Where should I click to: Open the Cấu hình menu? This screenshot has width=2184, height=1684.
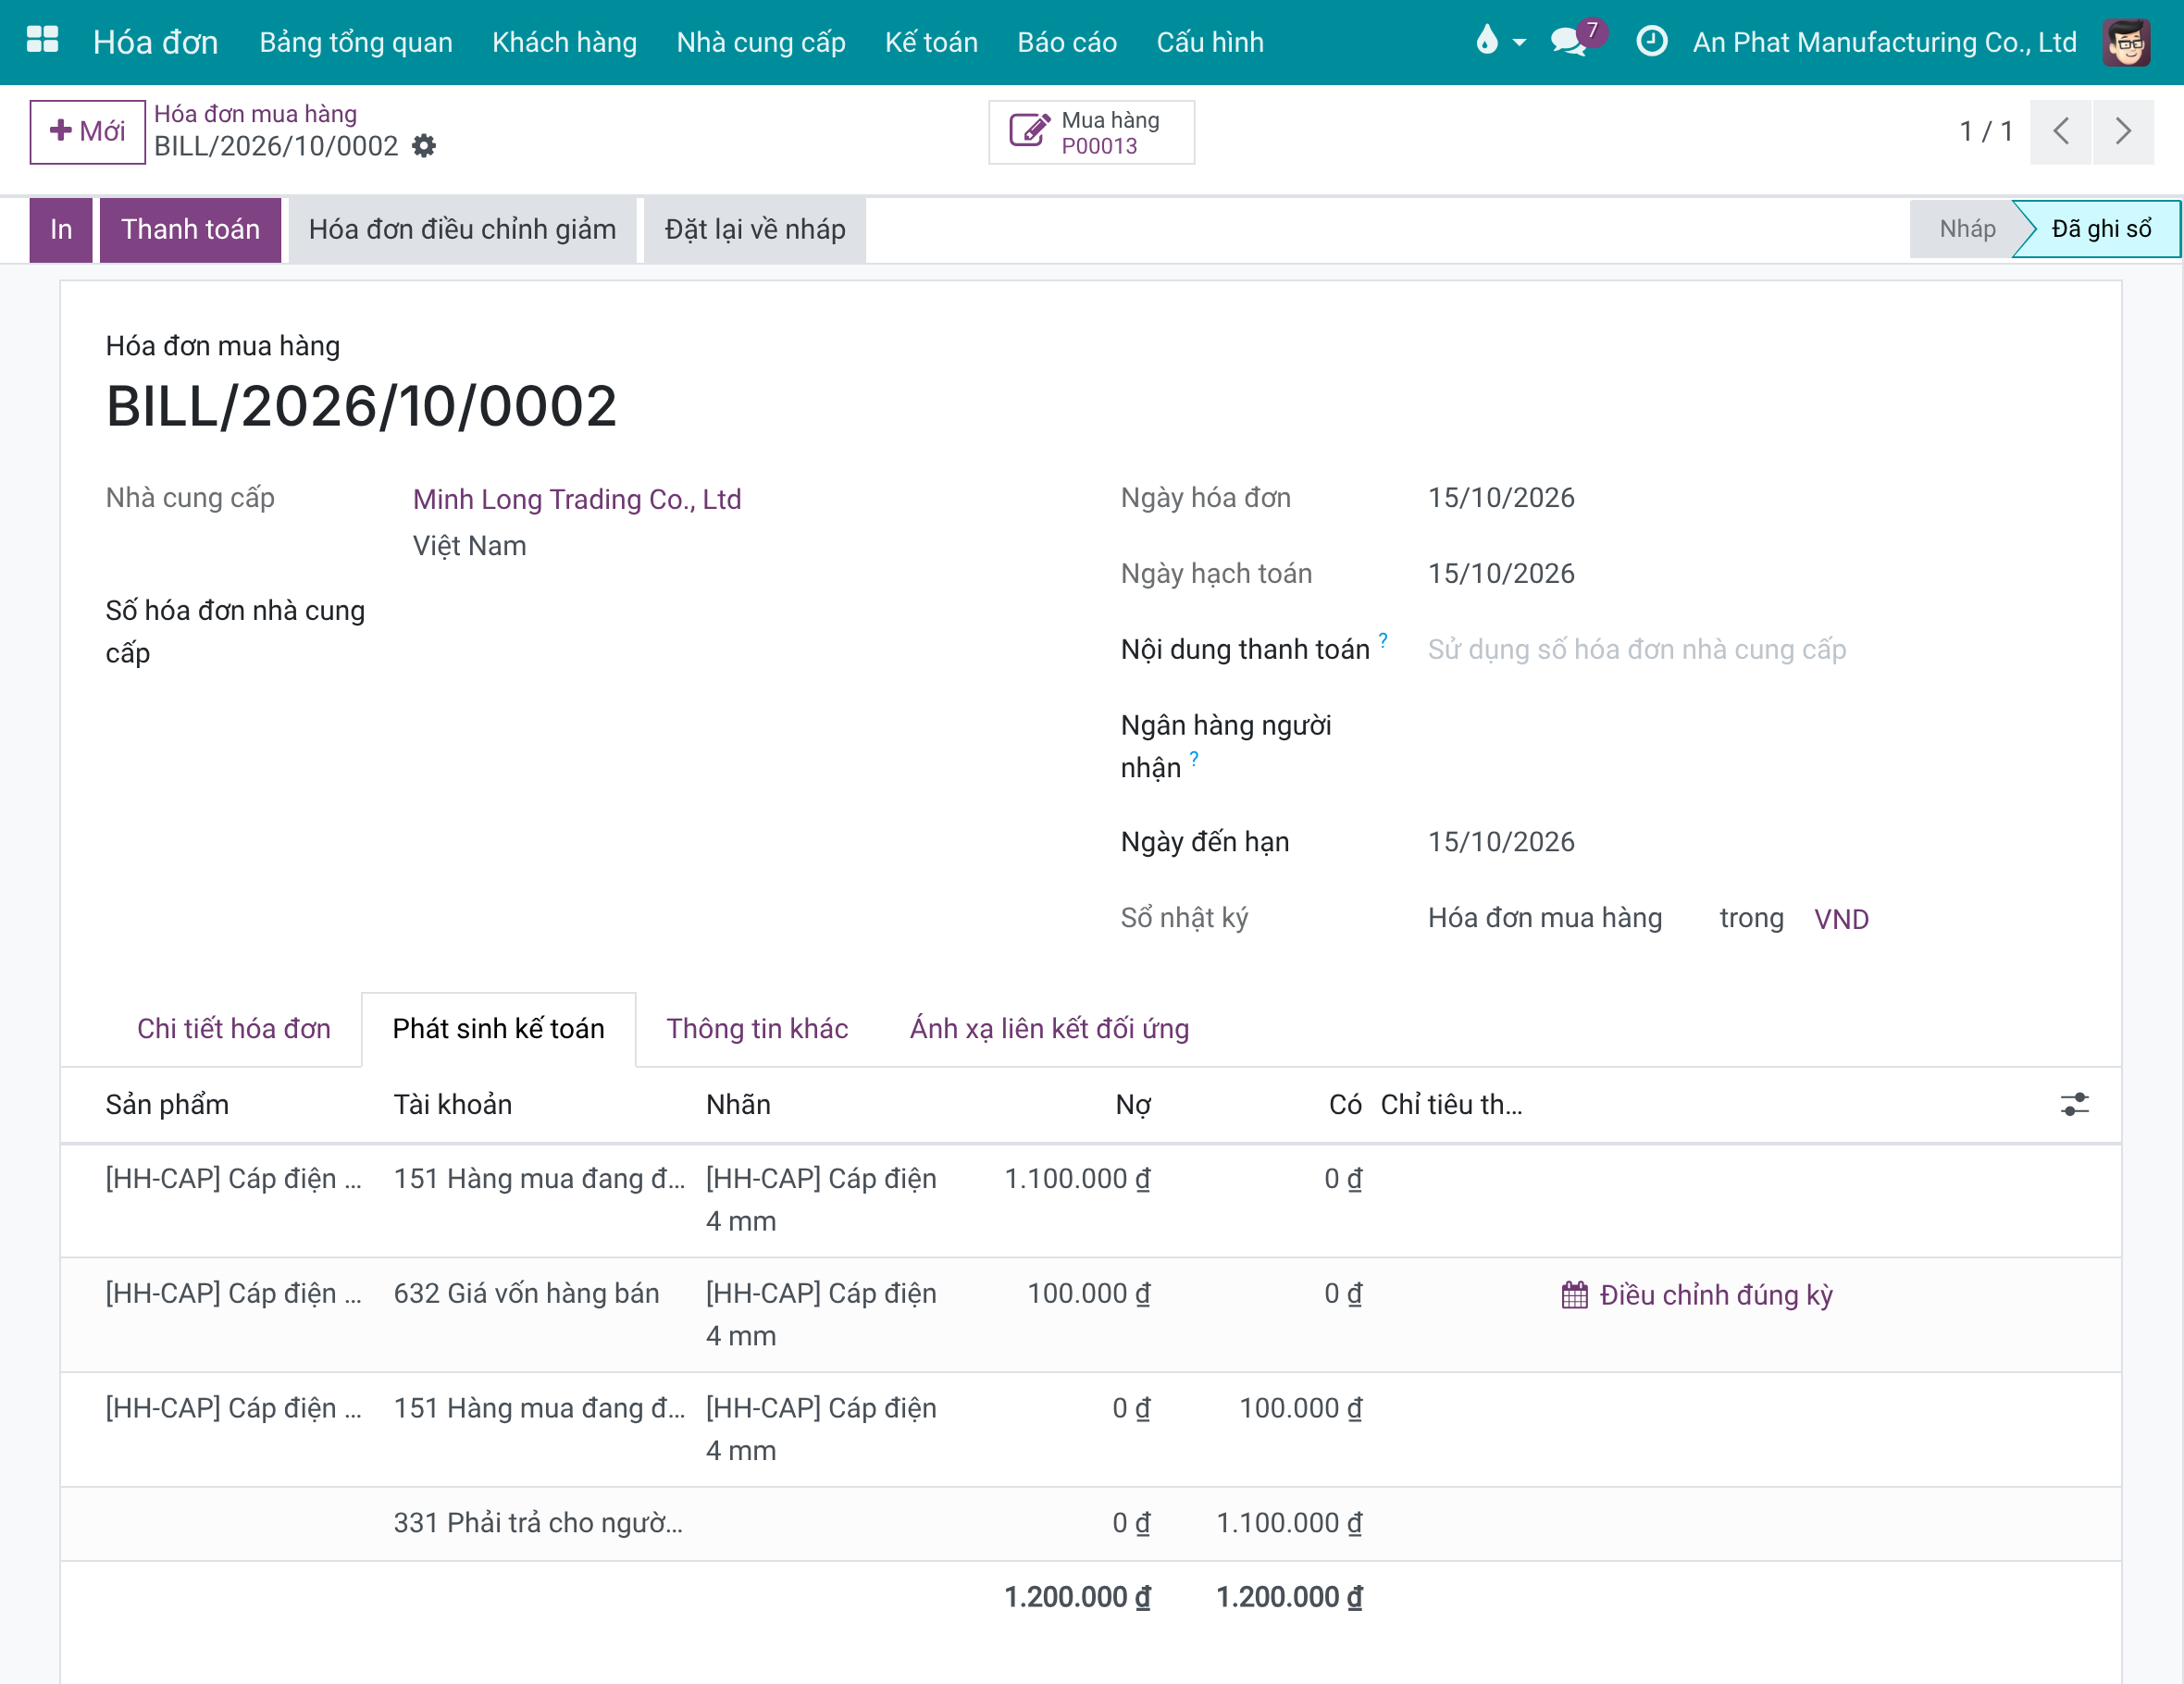1209,42
